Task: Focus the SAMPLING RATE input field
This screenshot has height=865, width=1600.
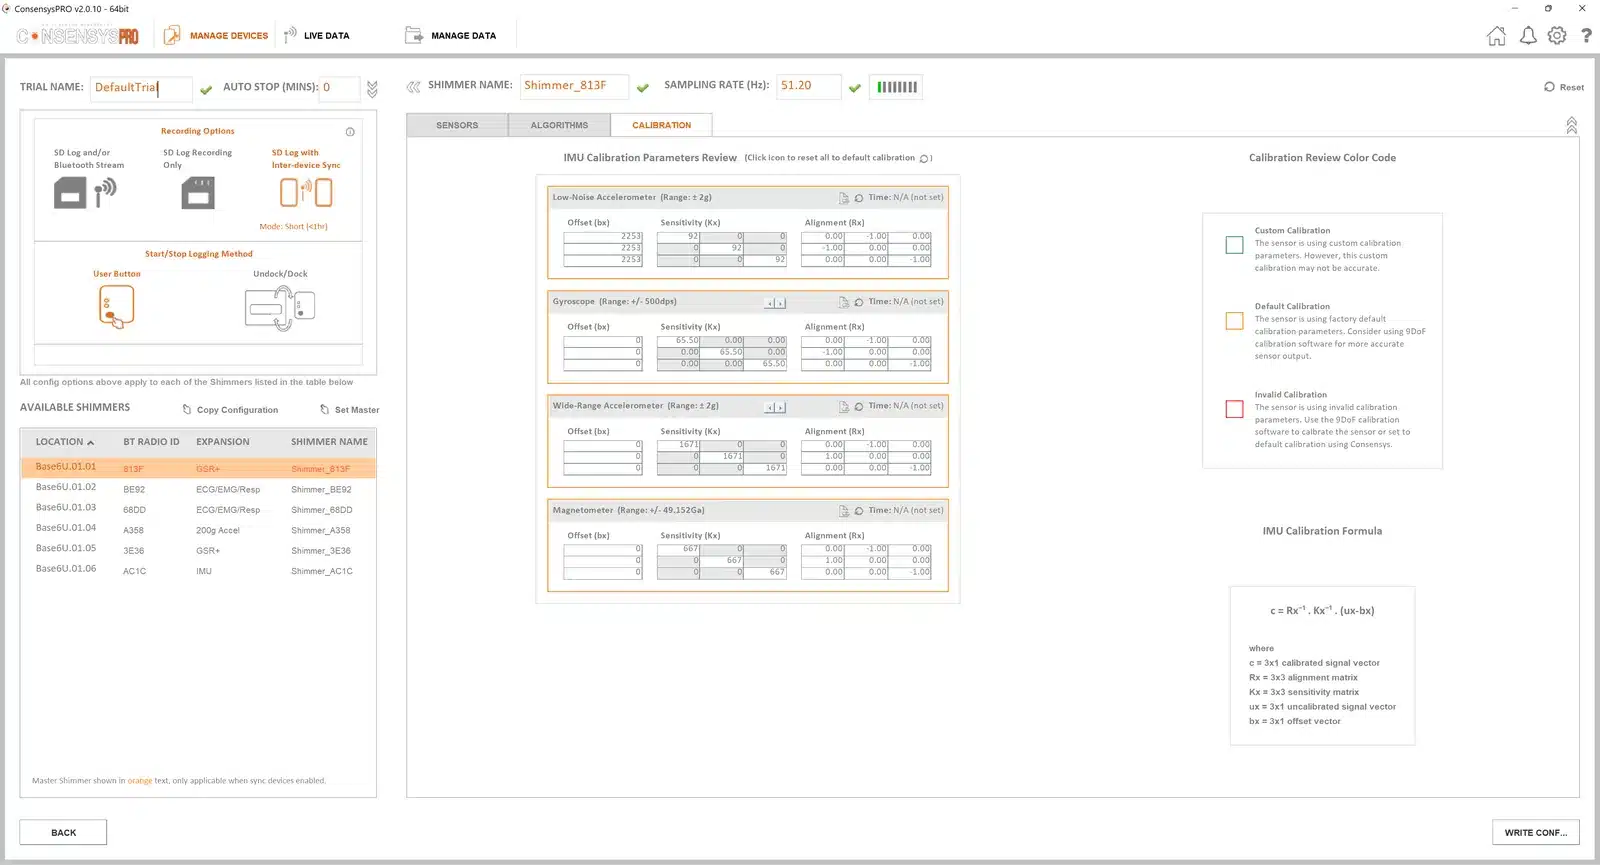Action: 808,86
